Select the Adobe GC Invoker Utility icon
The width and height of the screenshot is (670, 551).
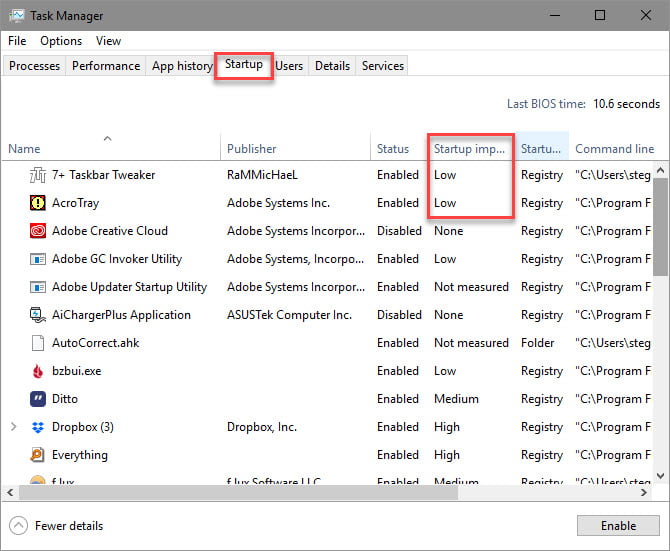click(x=38, y=259)
